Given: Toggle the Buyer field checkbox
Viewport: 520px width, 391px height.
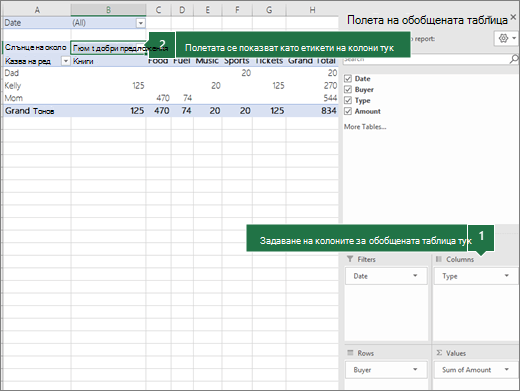Looking at the screenshot, I should (x=348, y=89).
